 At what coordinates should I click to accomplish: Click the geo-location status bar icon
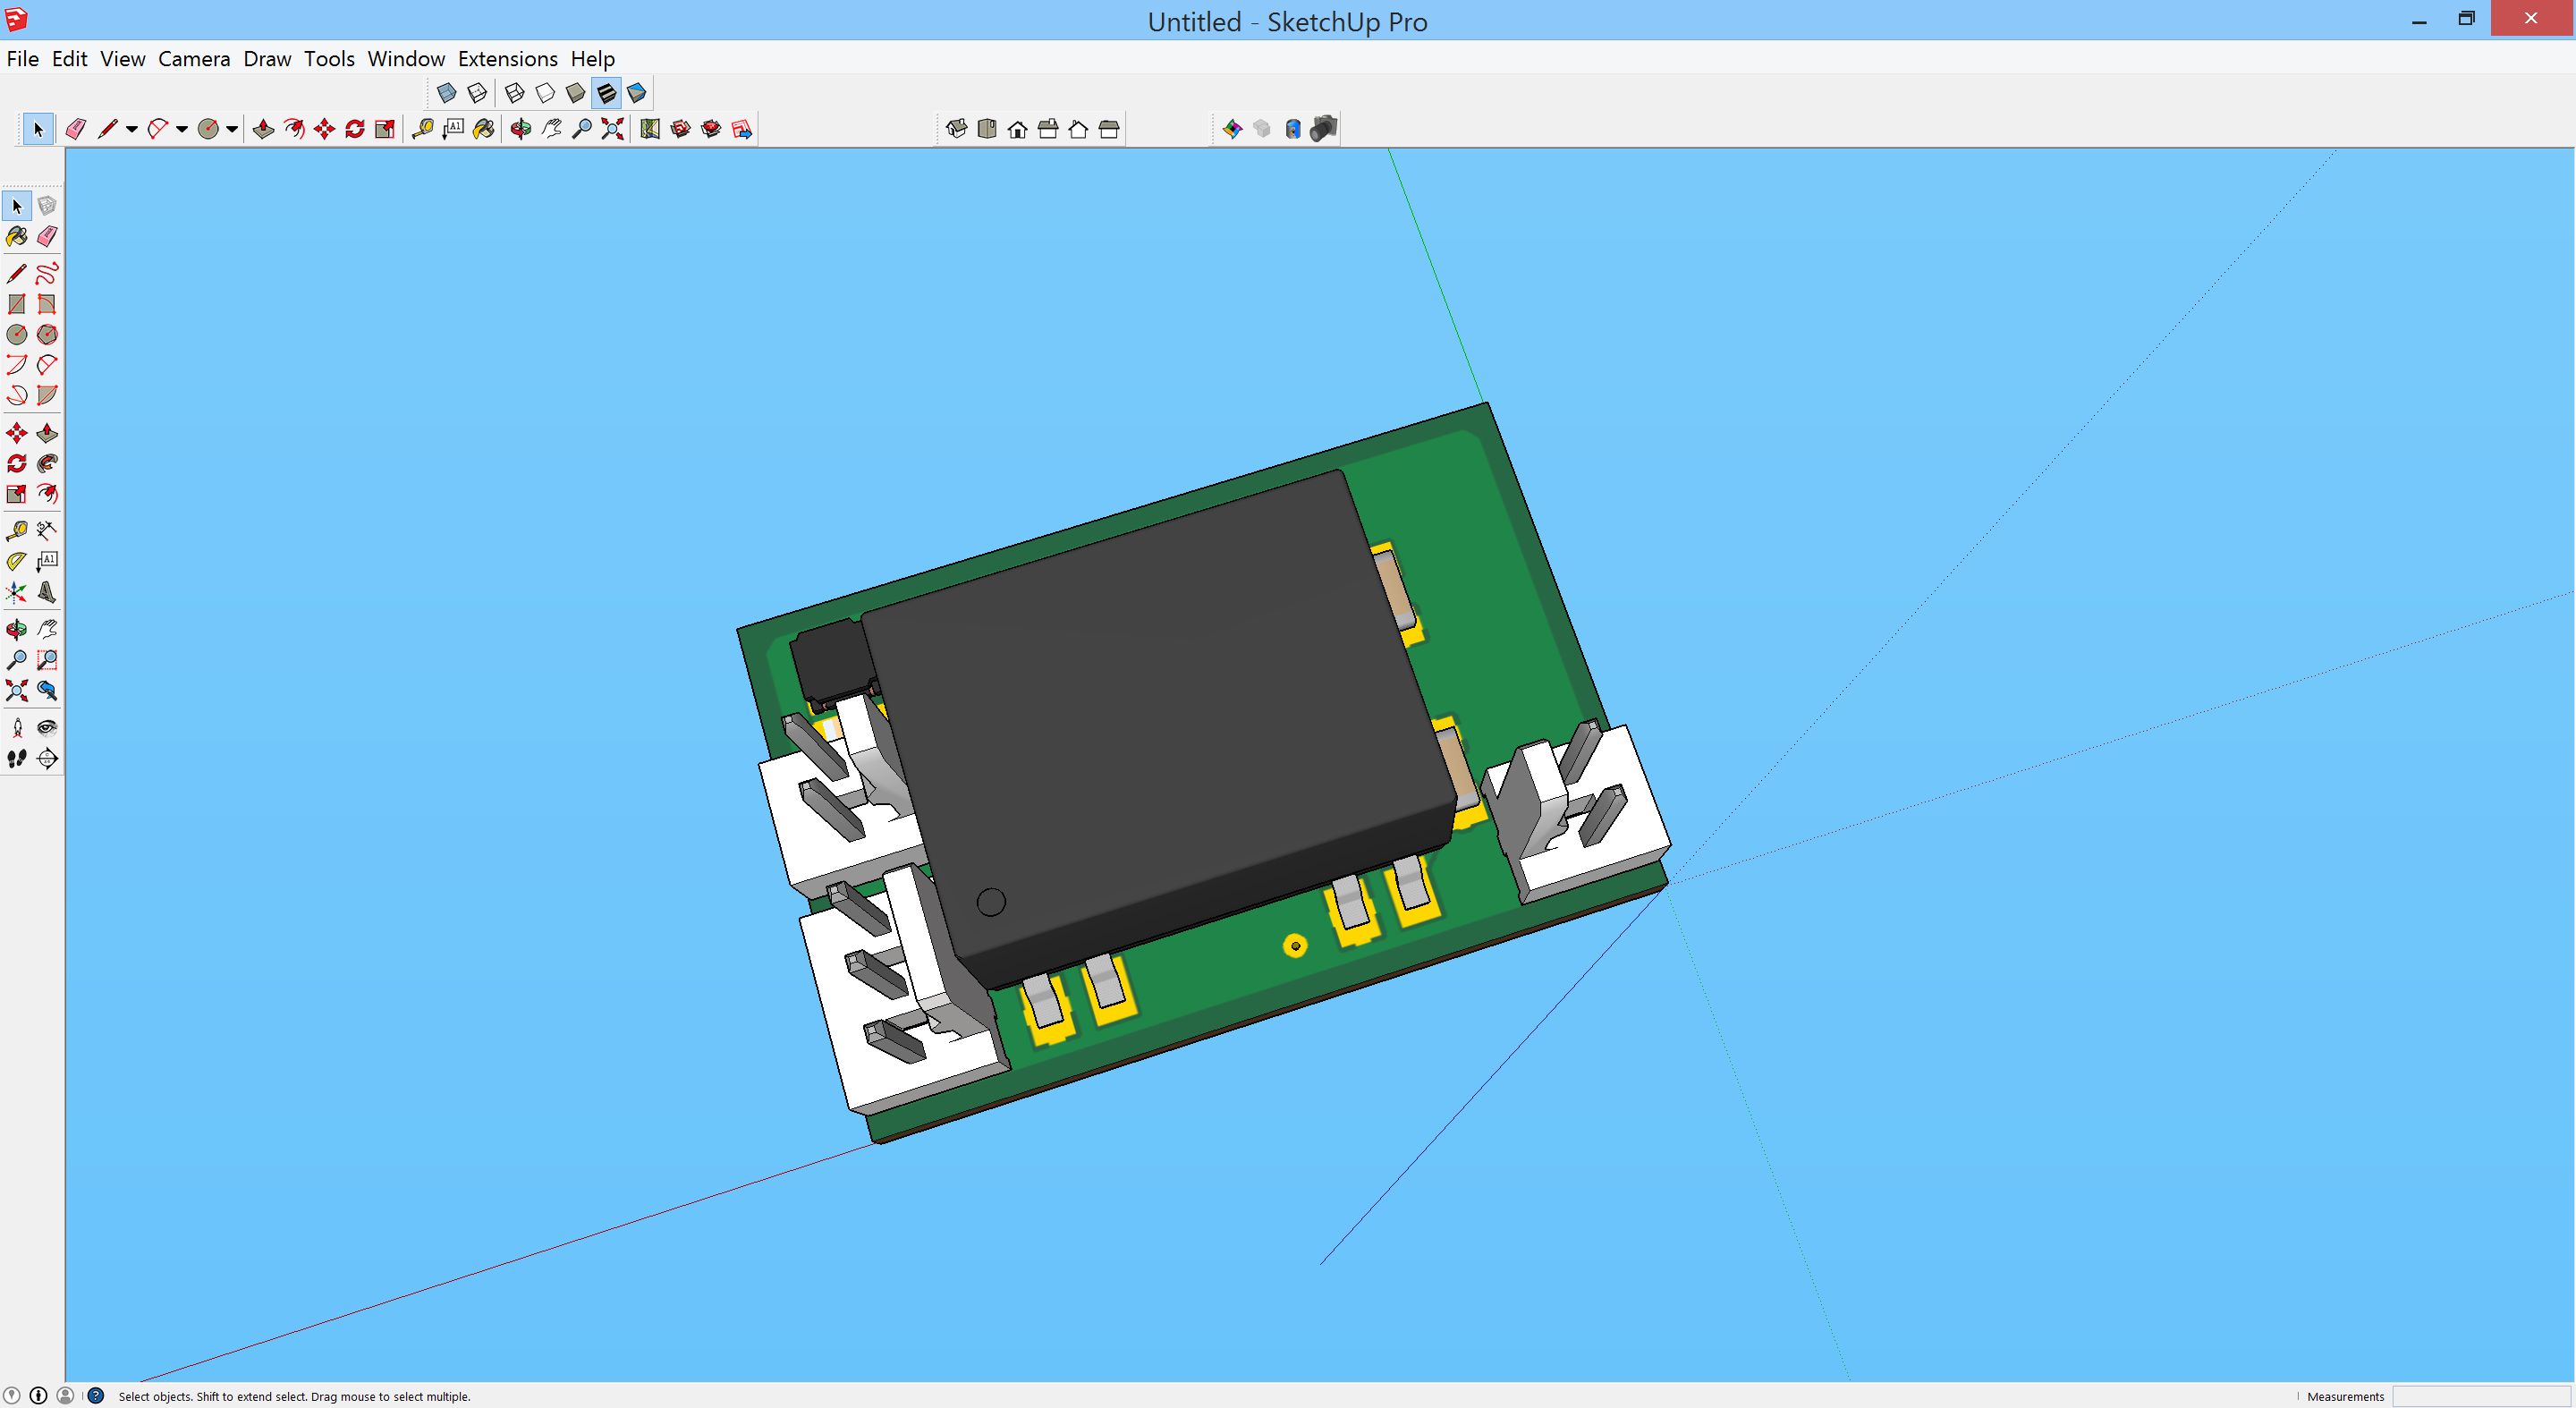pyautogui.click(x=12, y=1396)
